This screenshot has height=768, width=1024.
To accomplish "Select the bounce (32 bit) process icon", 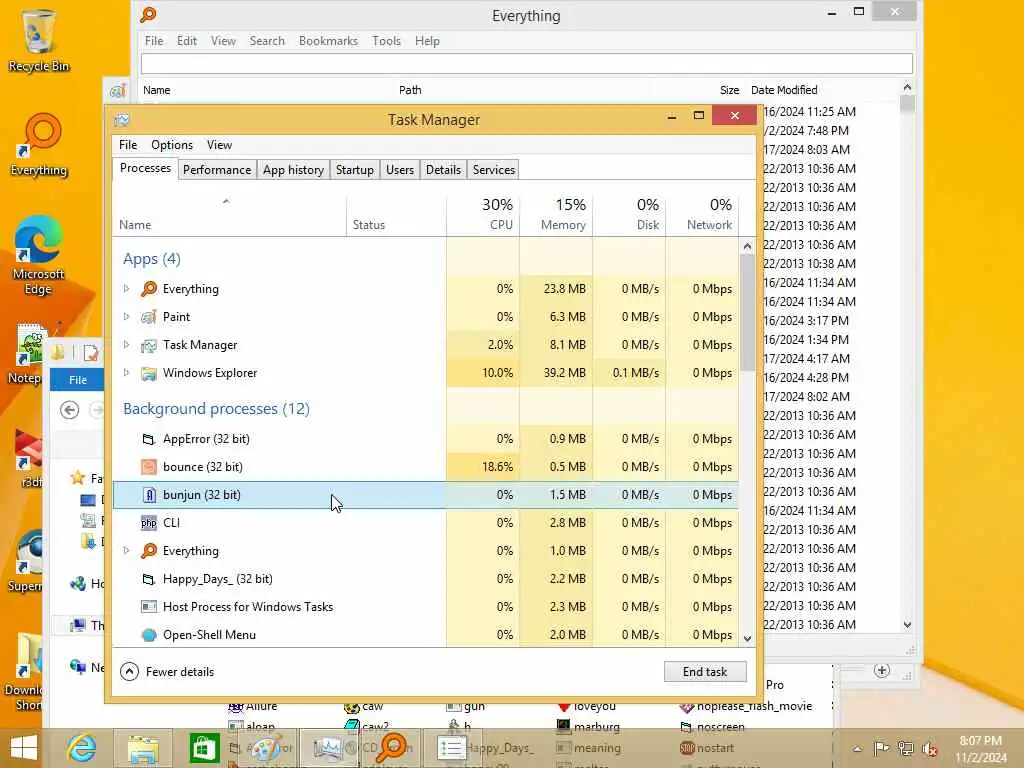I will [x=149, y=467].
